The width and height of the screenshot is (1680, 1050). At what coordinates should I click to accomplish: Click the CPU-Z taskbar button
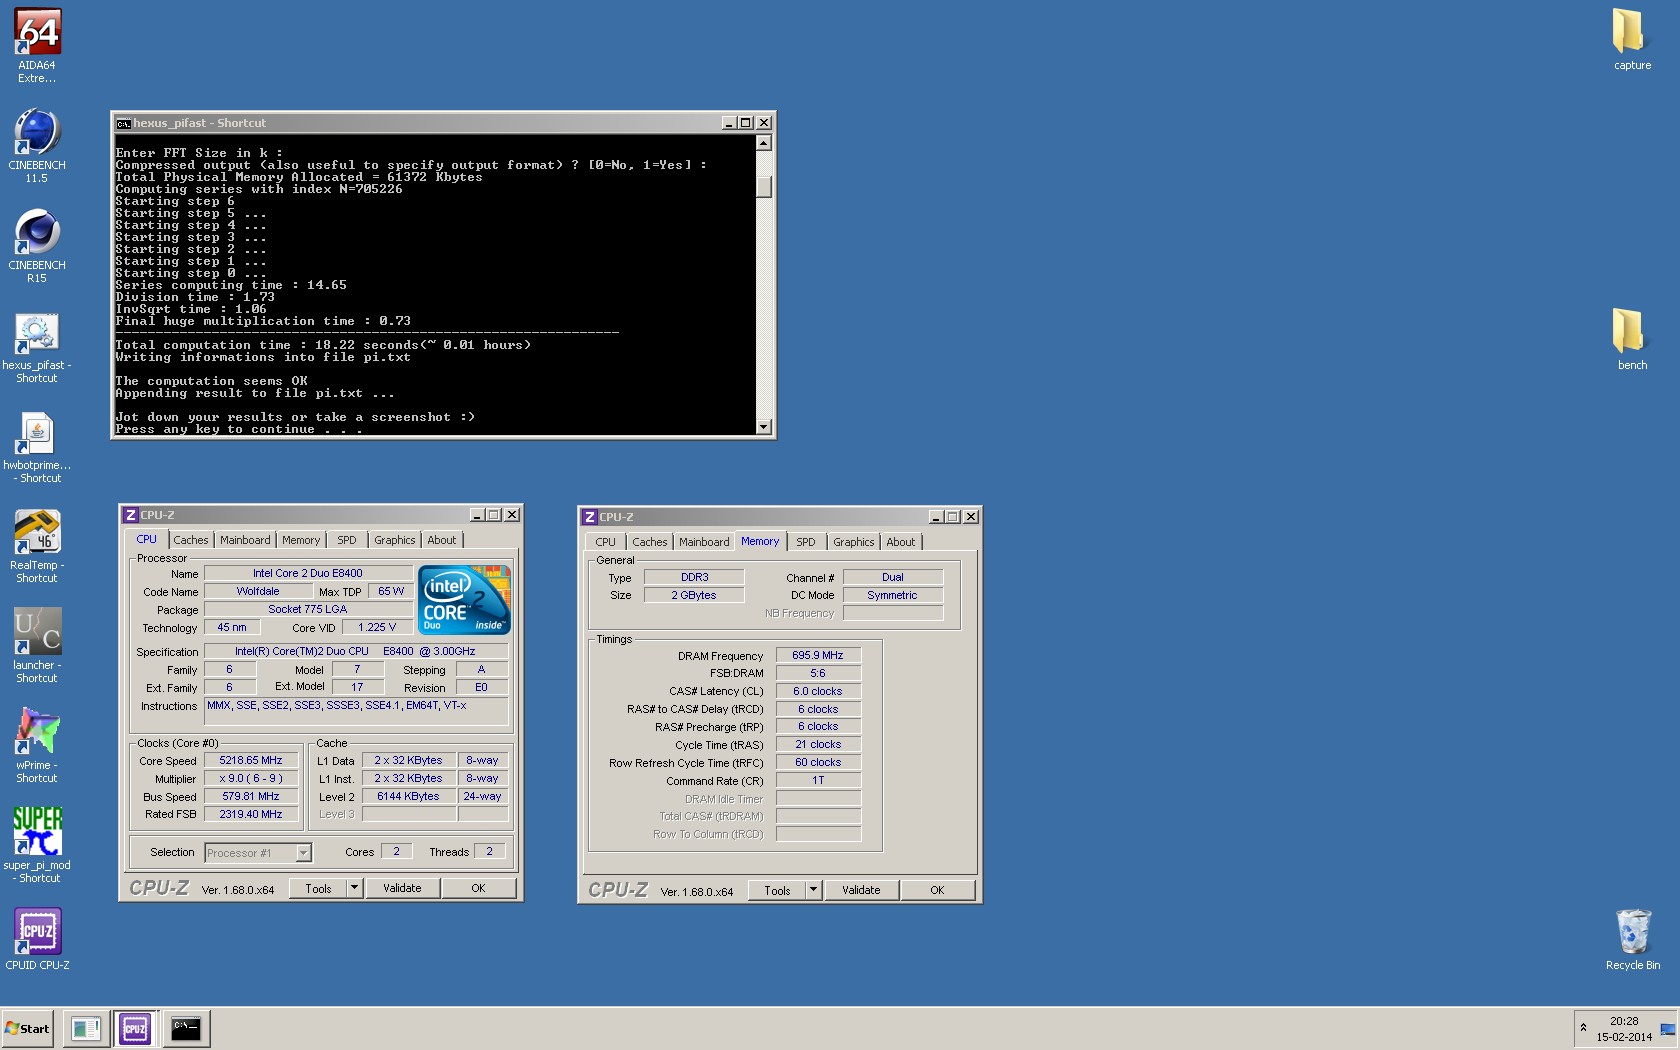pos(135,1028)
